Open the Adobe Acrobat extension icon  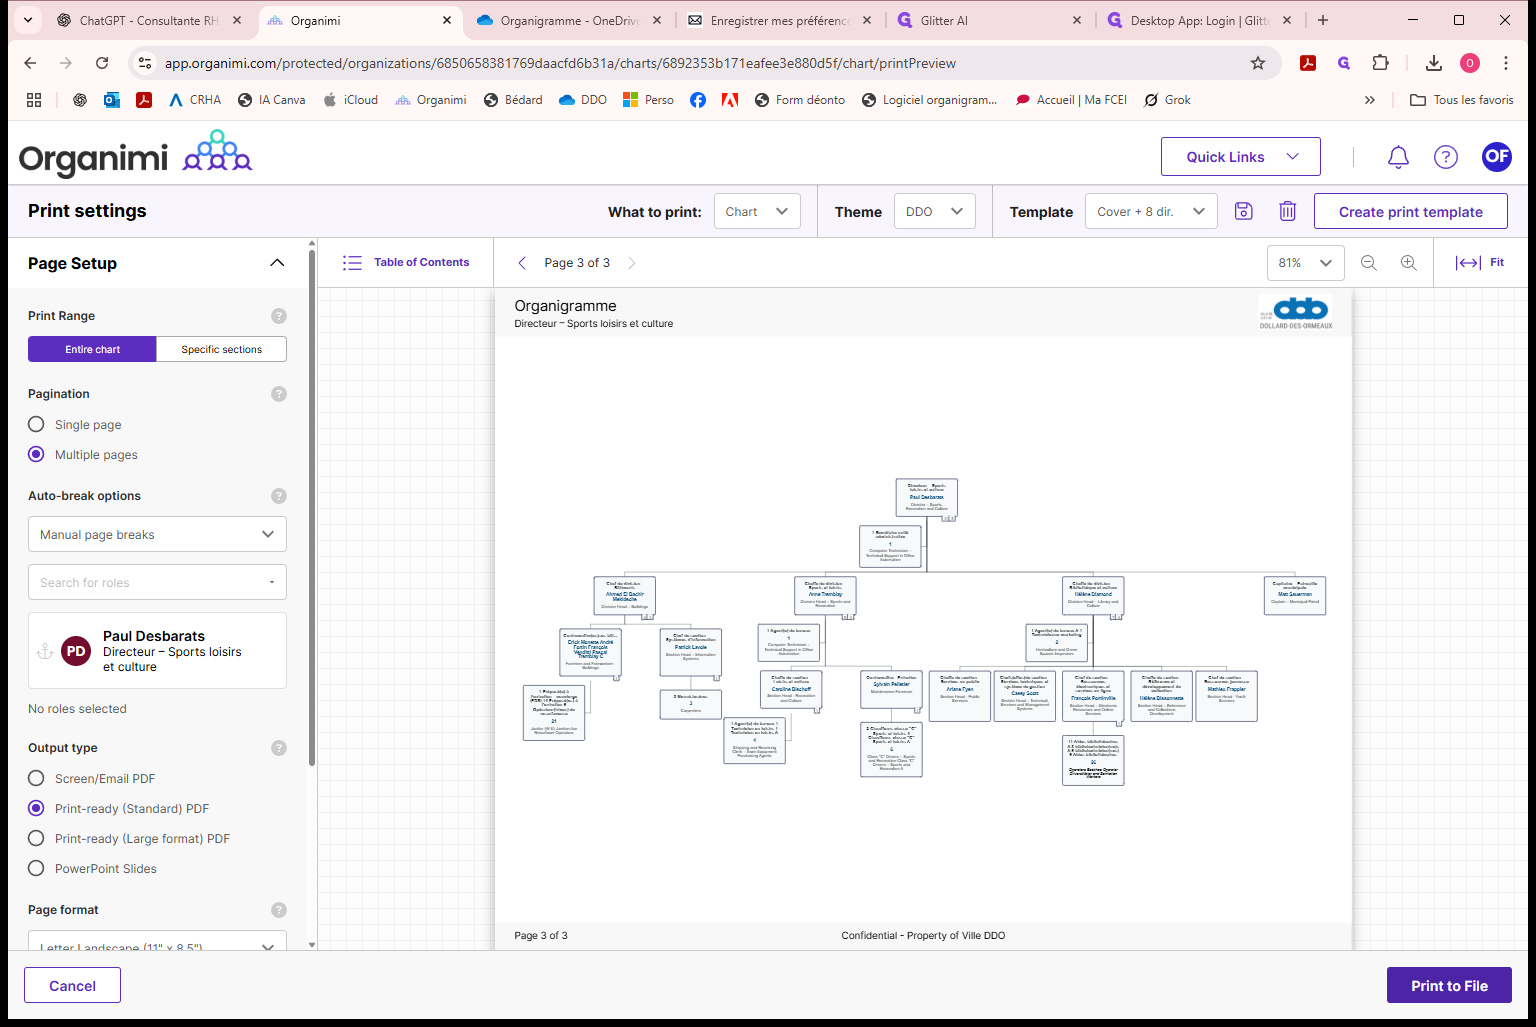tap(1308, 63)
